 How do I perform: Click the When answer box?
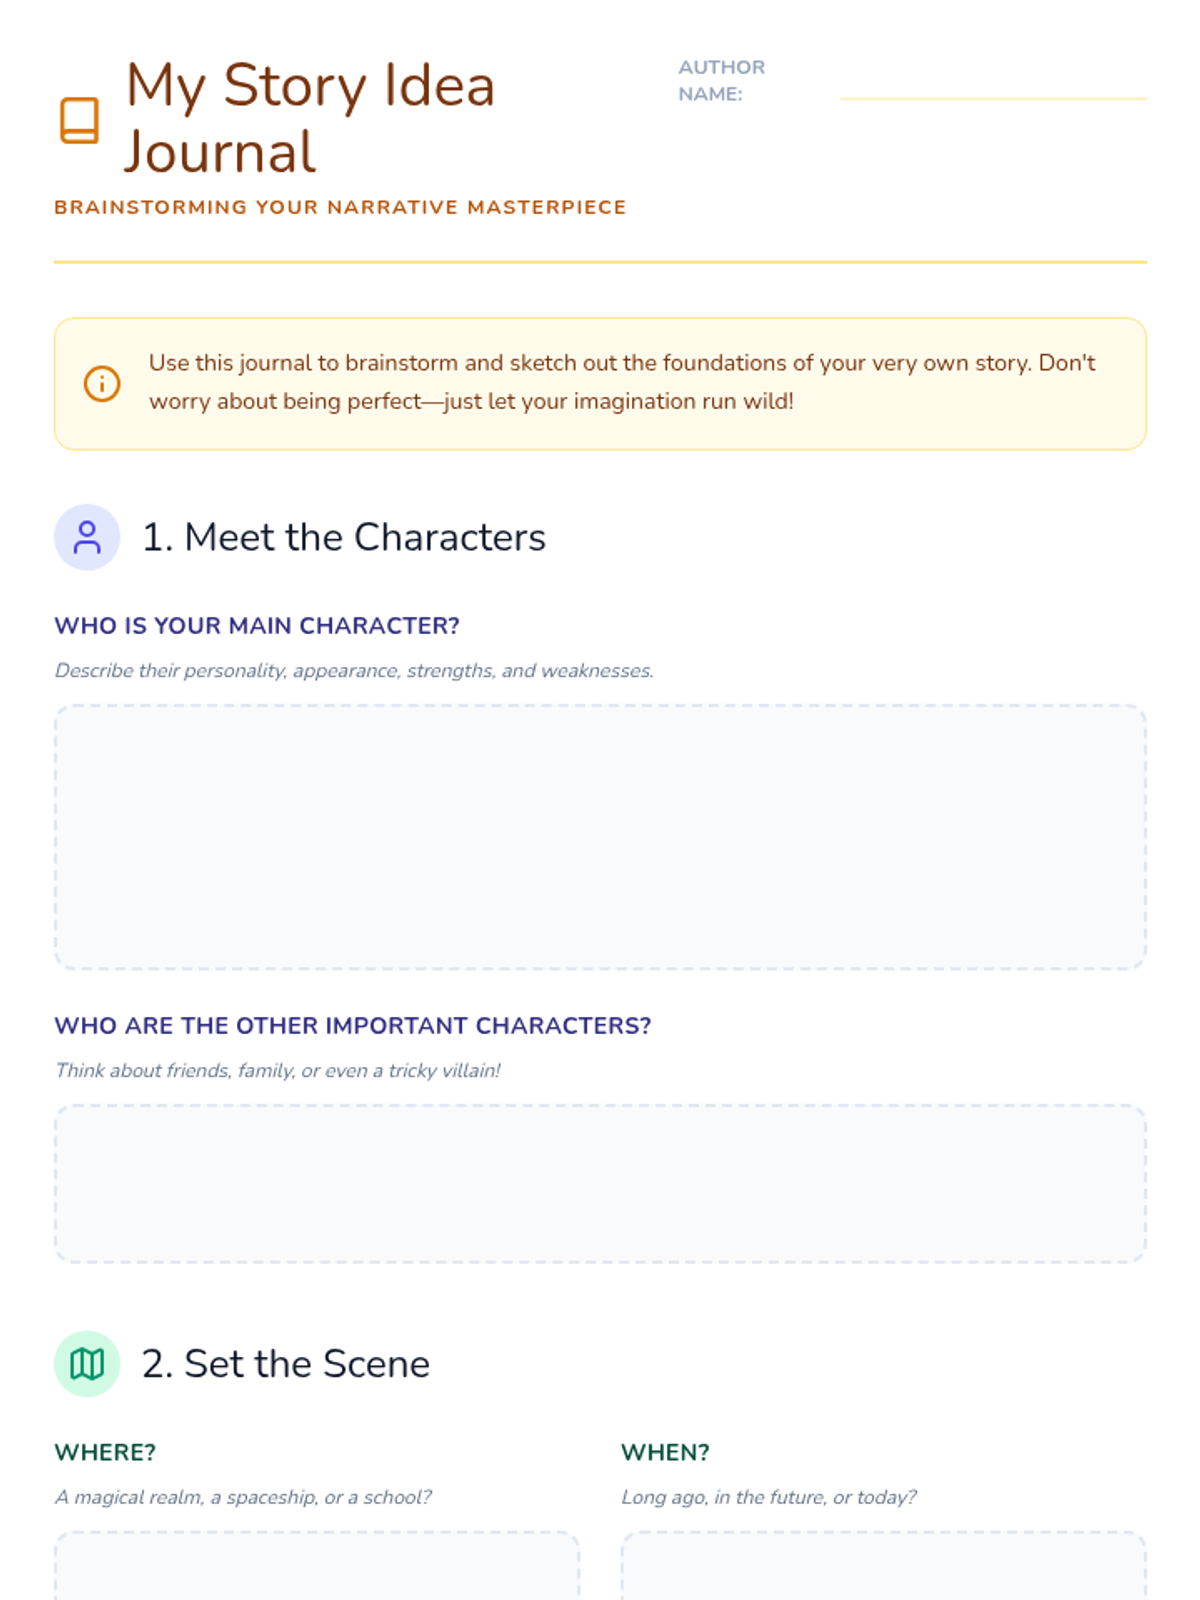(x=883, y=1566)
